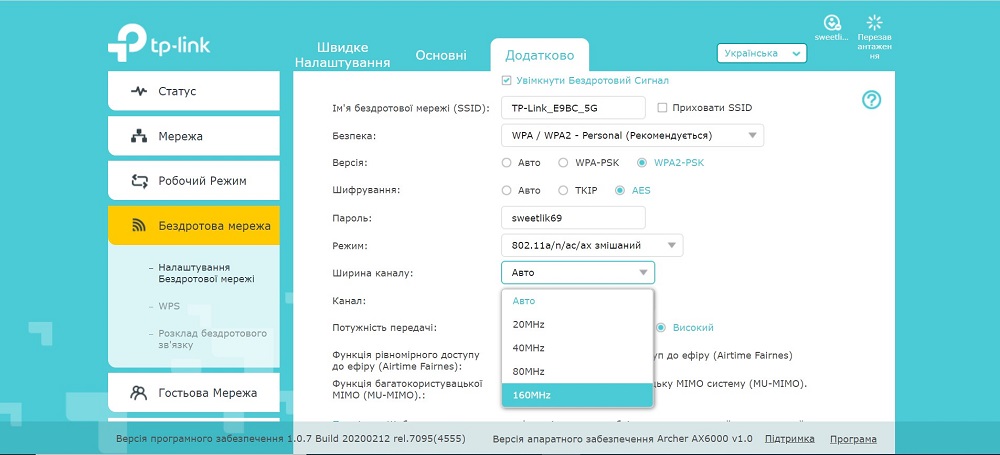The width and height of the screenshot is (1000, 455).
Task: Open the Підтримка link in footer
Action: click(790, 439)
